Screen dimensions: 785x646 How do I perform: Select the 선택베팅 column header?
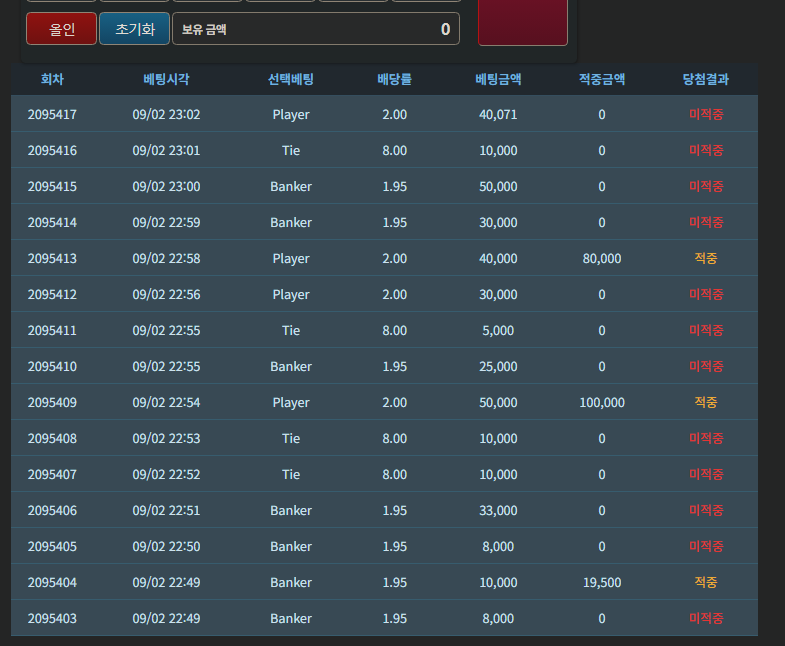(291, 79)
